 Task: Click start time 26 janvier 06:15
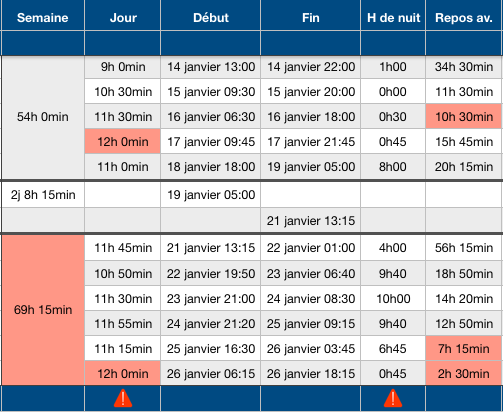tap(211, 374)
